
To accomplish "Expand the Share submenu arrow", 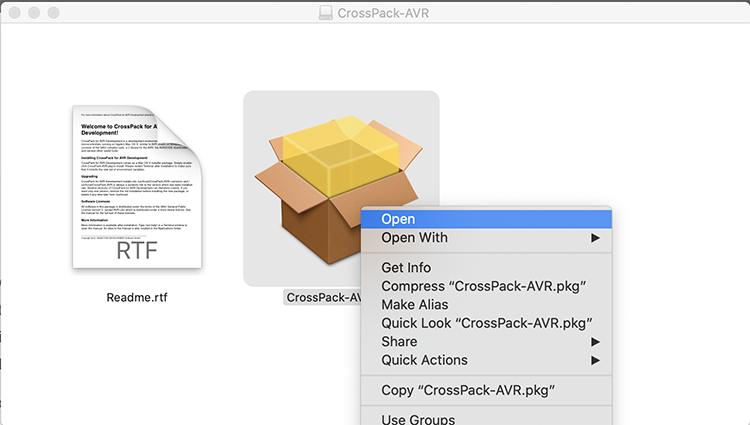I will pyautogui.click(x=595, y=342).
